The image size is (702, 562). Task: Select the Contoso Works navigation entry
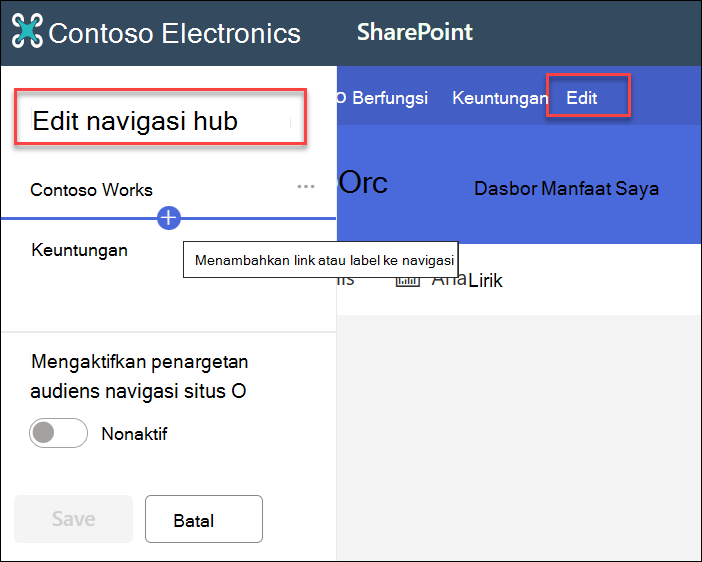91,190
